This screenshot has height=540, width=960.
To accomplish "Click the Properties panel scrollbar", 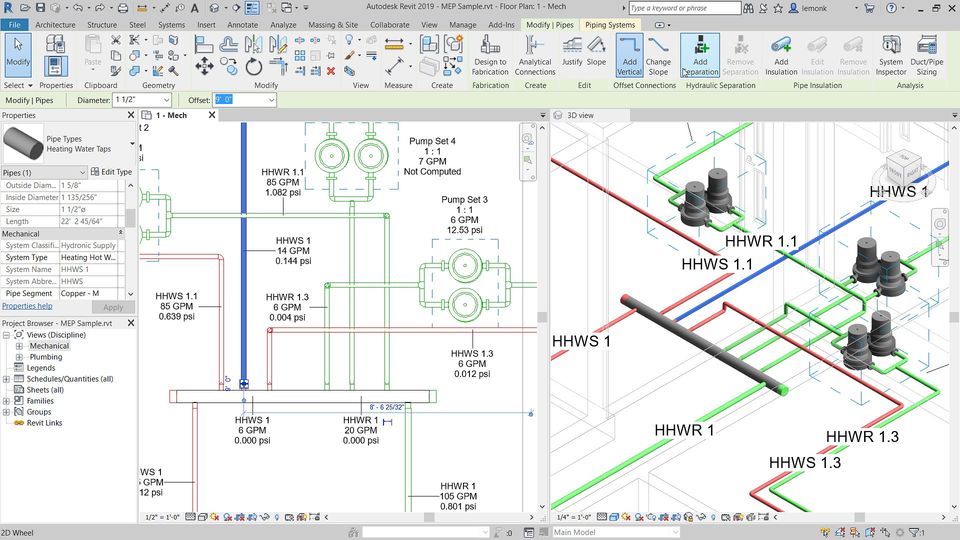I will (130, 217).
